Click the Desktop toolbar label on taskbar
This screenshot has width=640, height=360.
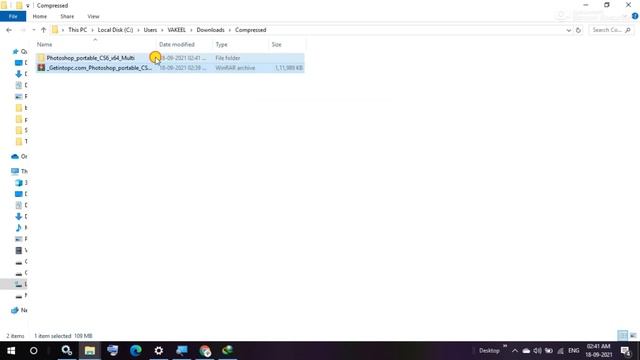click(489, 351)
